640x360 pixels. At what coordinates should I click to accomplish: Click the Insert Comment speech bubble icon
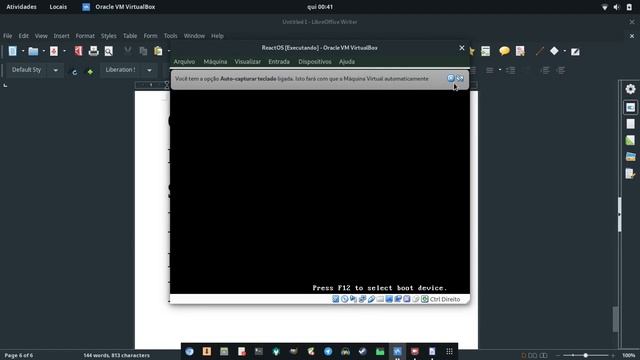coord(504,51)
